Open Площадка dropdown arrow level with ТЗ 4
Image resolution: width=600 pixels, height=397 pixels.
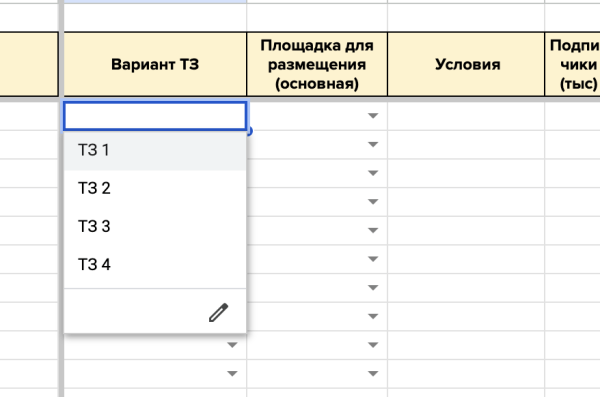click(x=373, y=259)
